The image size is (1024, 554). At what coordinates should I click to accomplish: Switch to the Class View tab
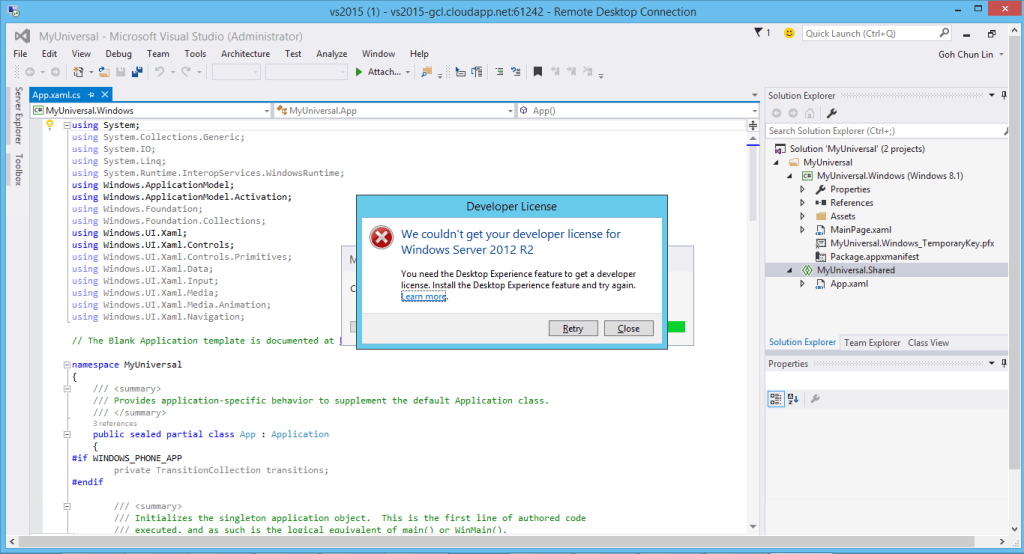click(x=928, y=342)
